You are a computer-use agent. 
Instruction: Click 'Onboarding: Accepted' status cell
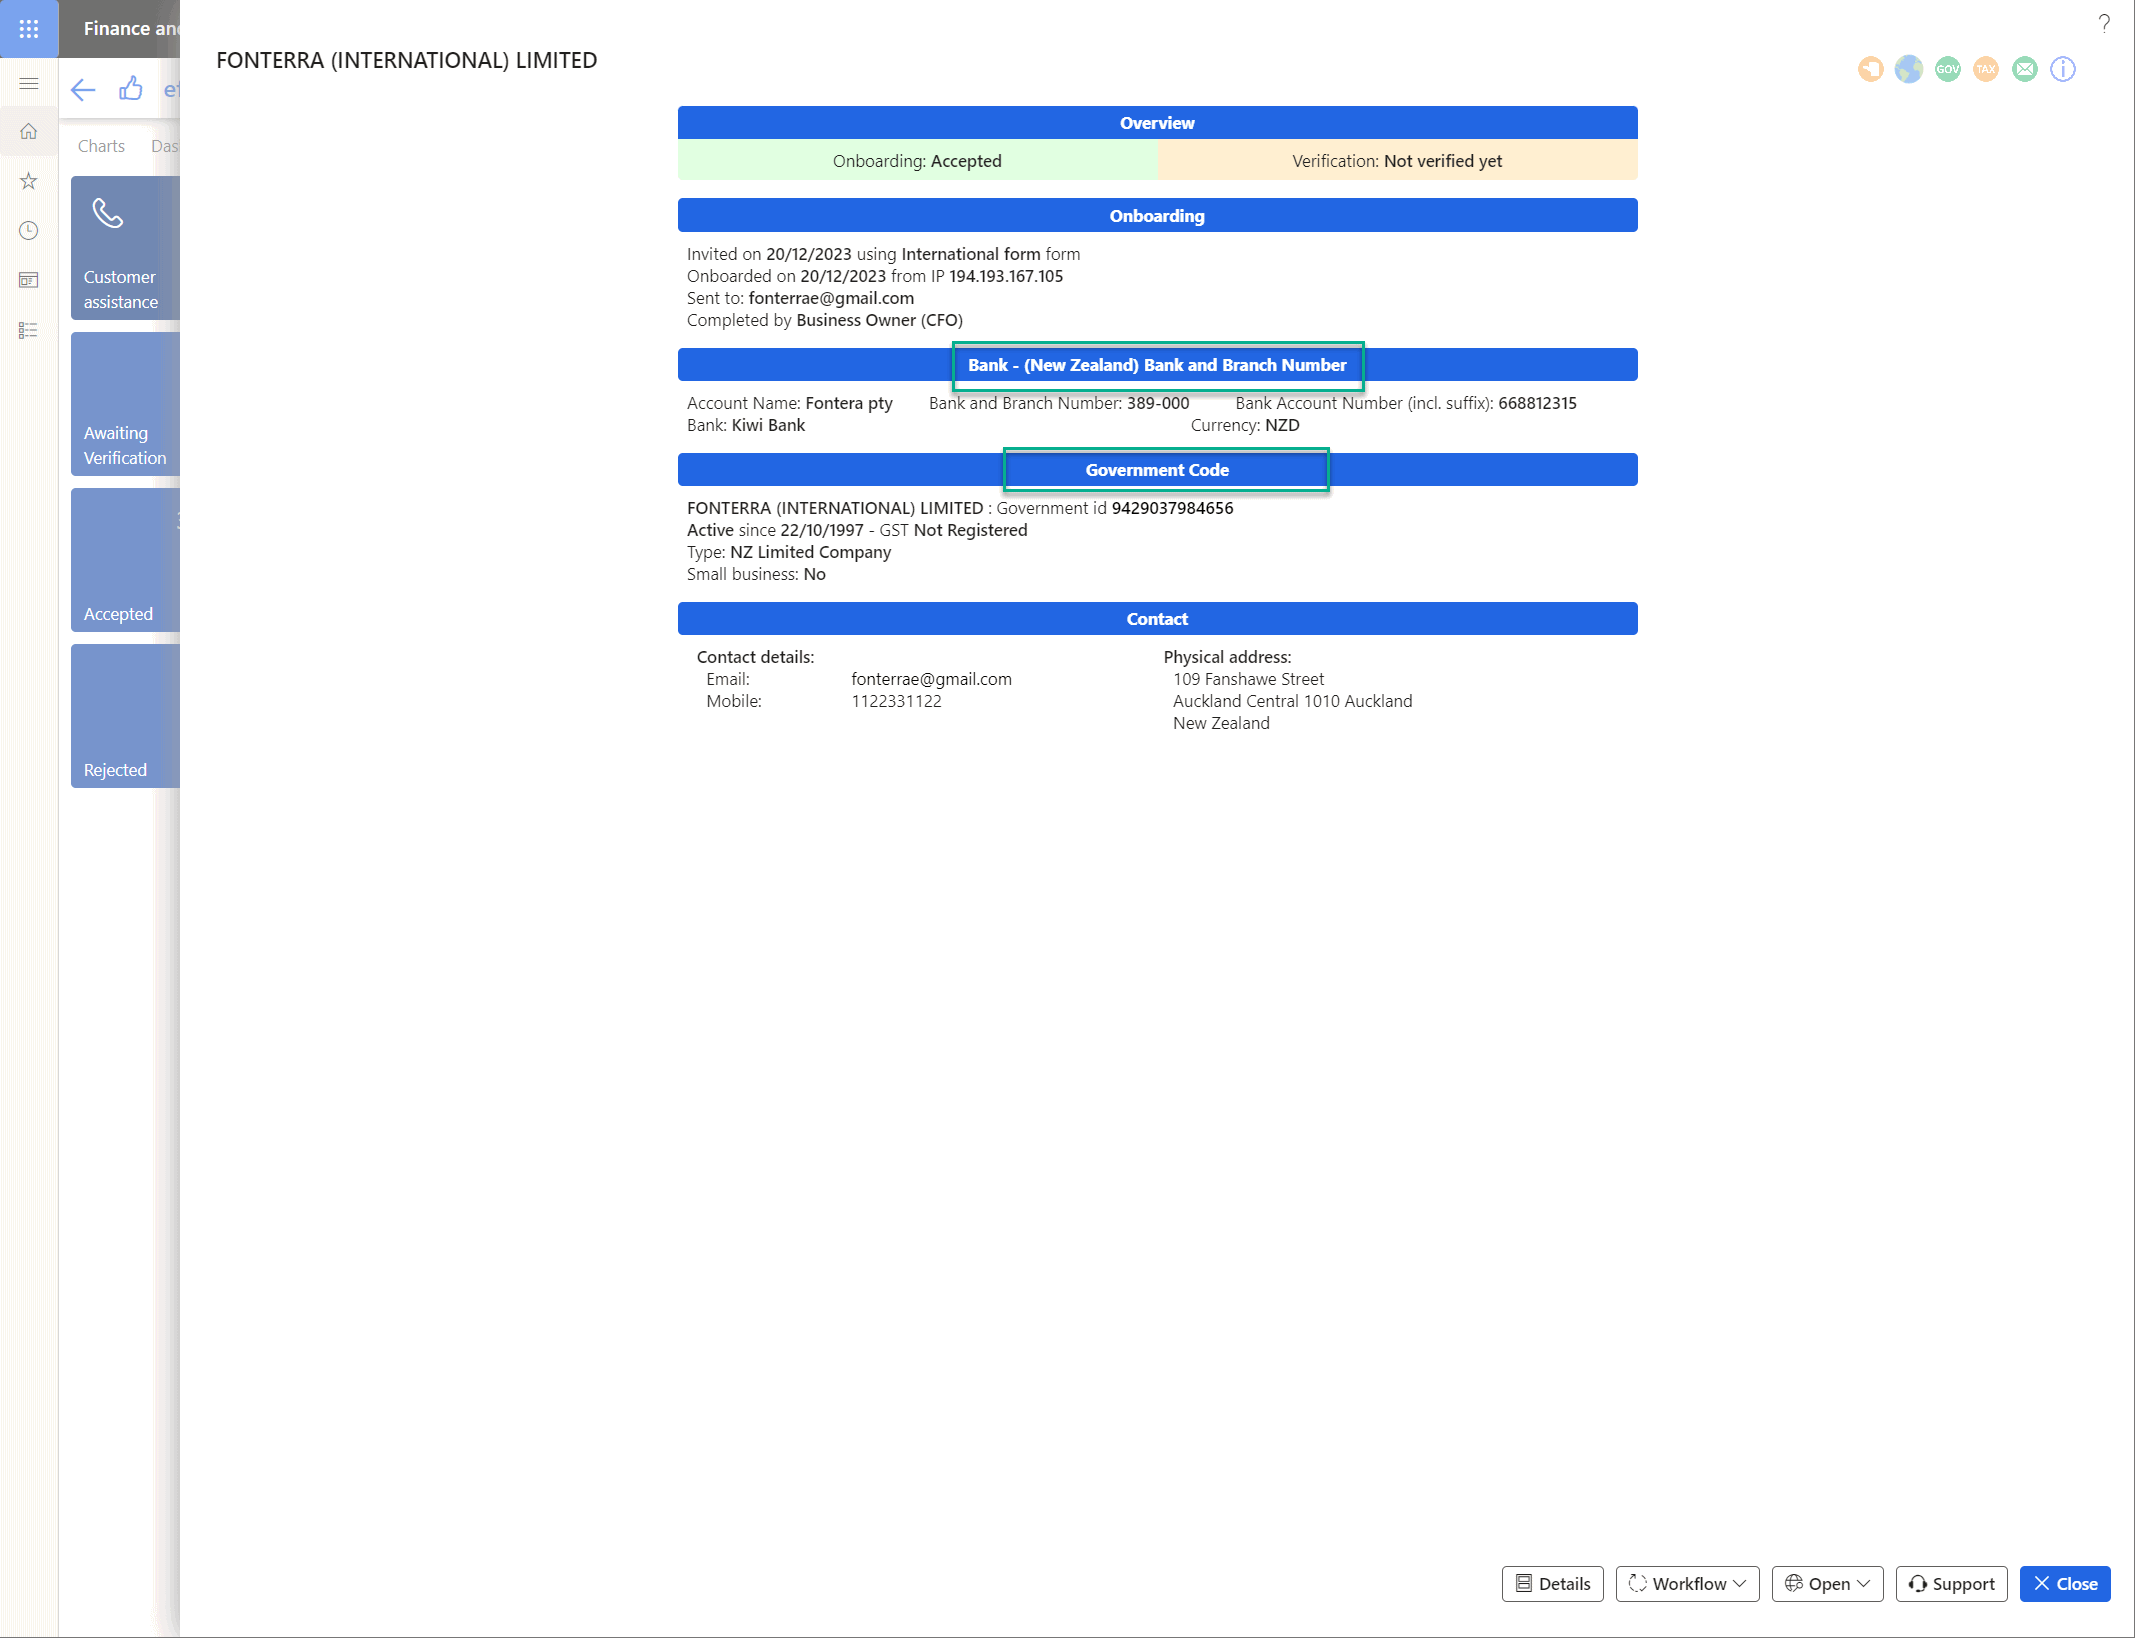click(917, 161)
